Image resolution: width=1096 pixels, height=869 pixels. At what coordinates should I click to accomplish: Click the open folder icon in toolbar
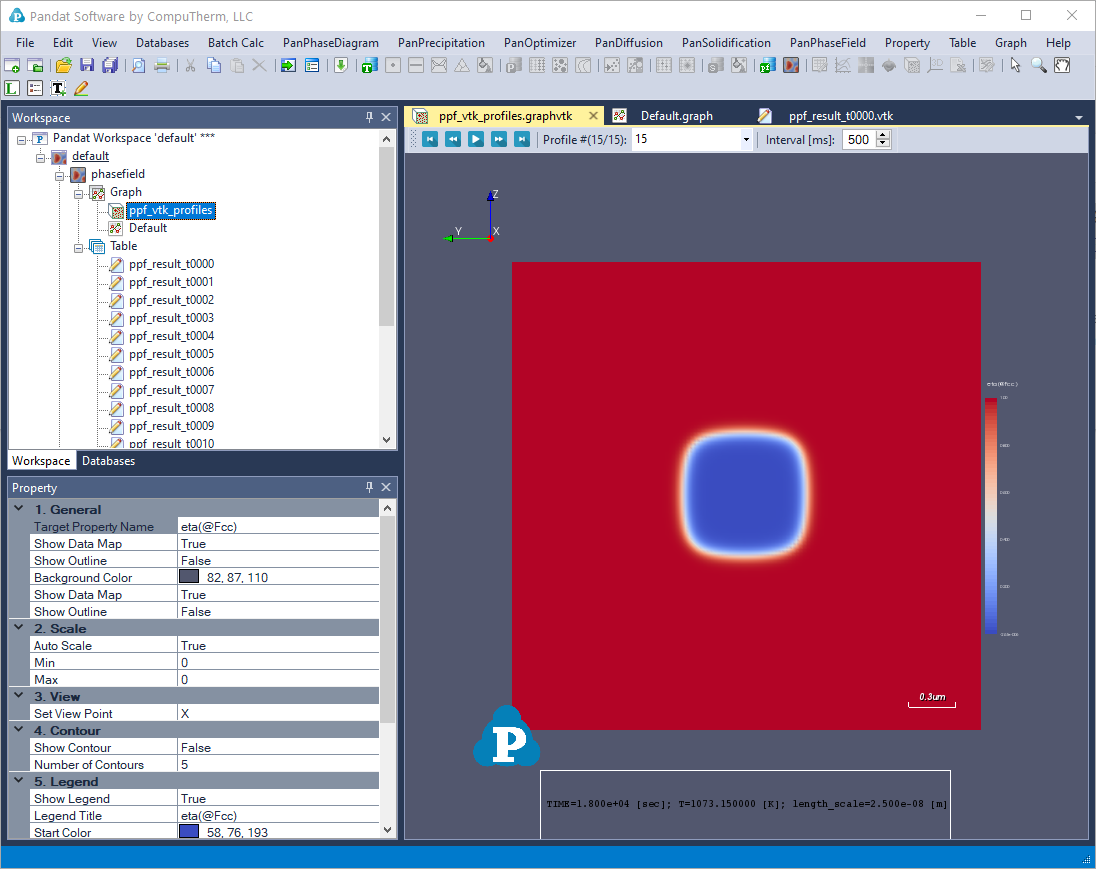click(x=63, y=66)
